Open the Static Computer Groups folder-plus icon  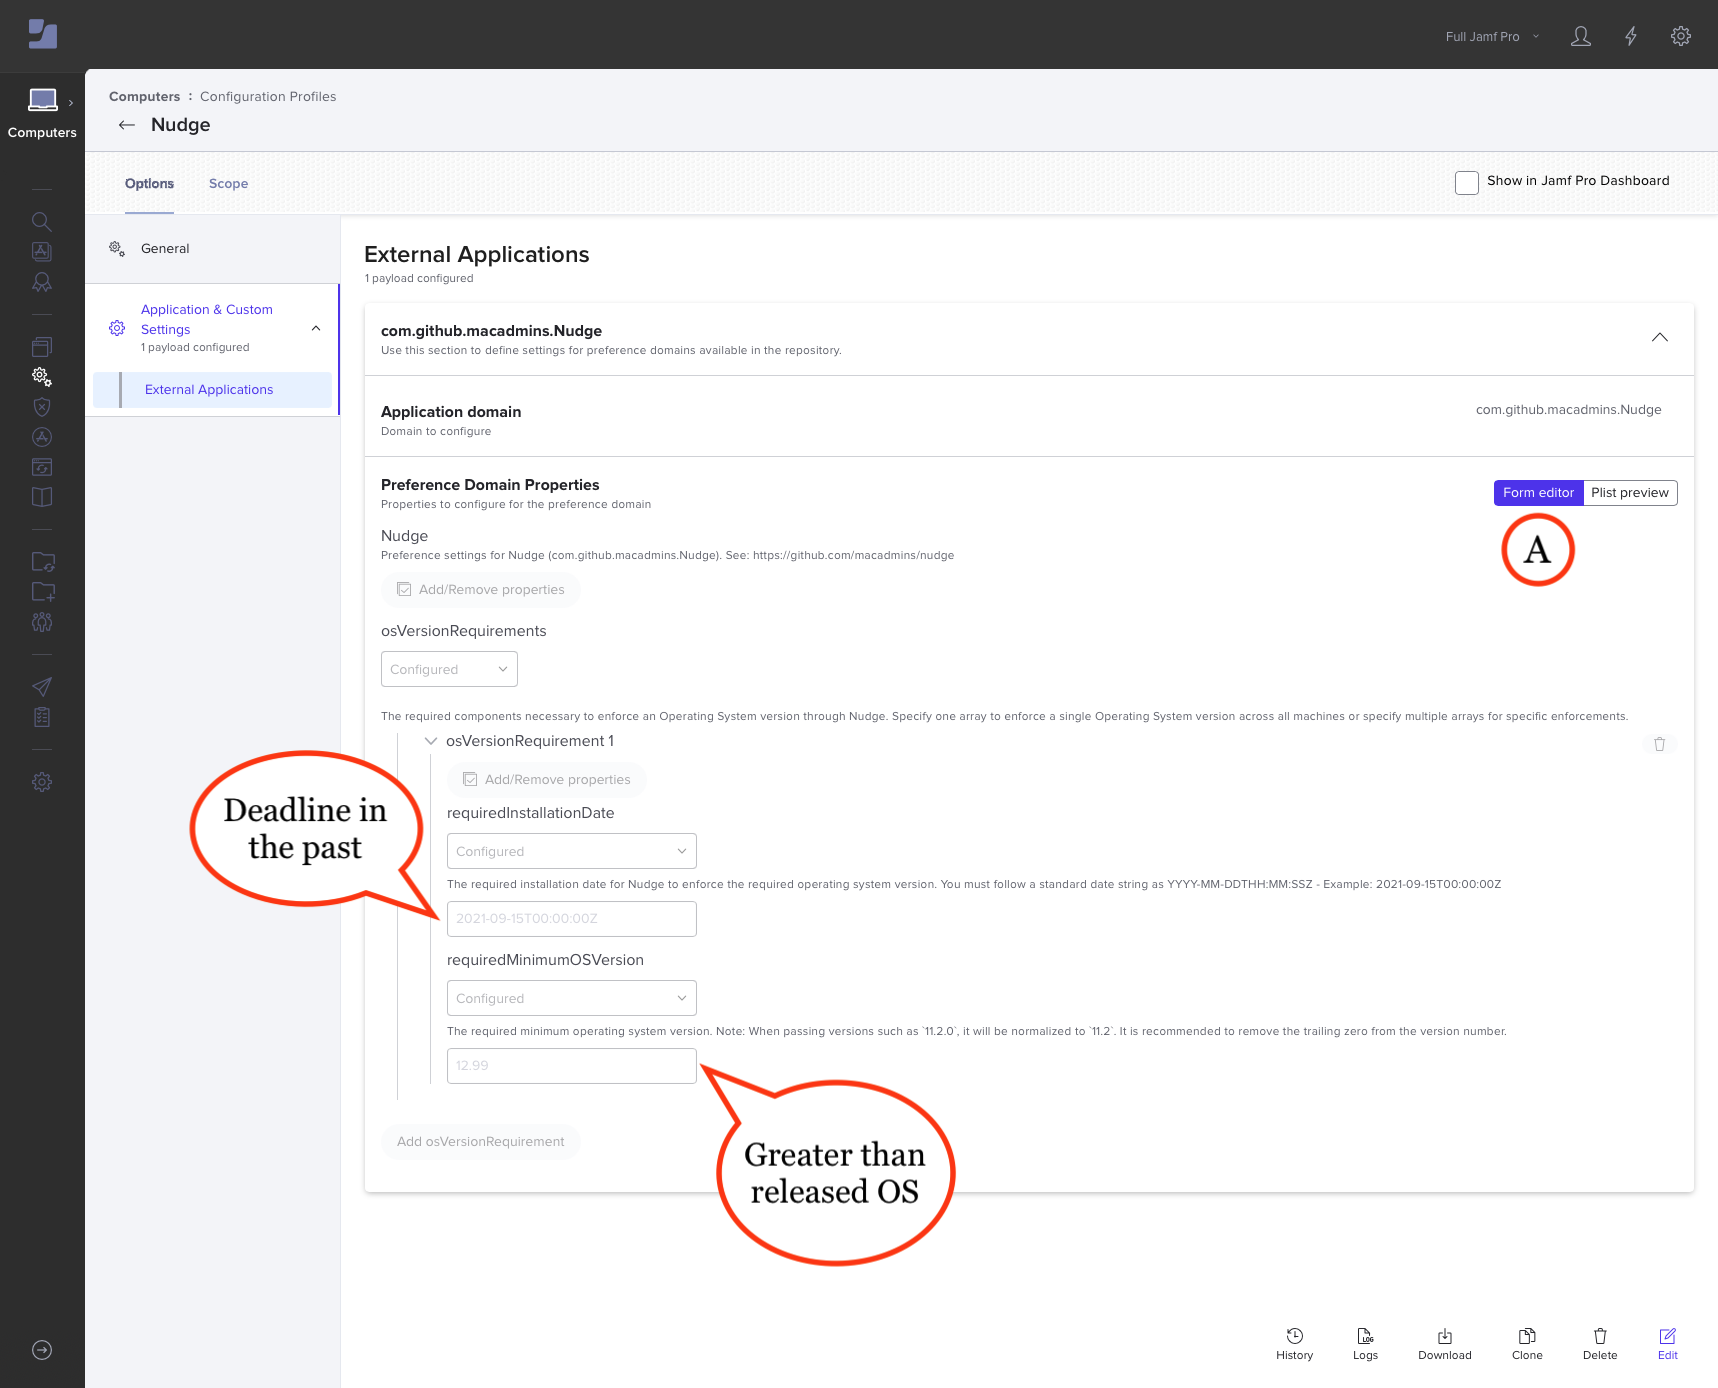click(42, 592)
